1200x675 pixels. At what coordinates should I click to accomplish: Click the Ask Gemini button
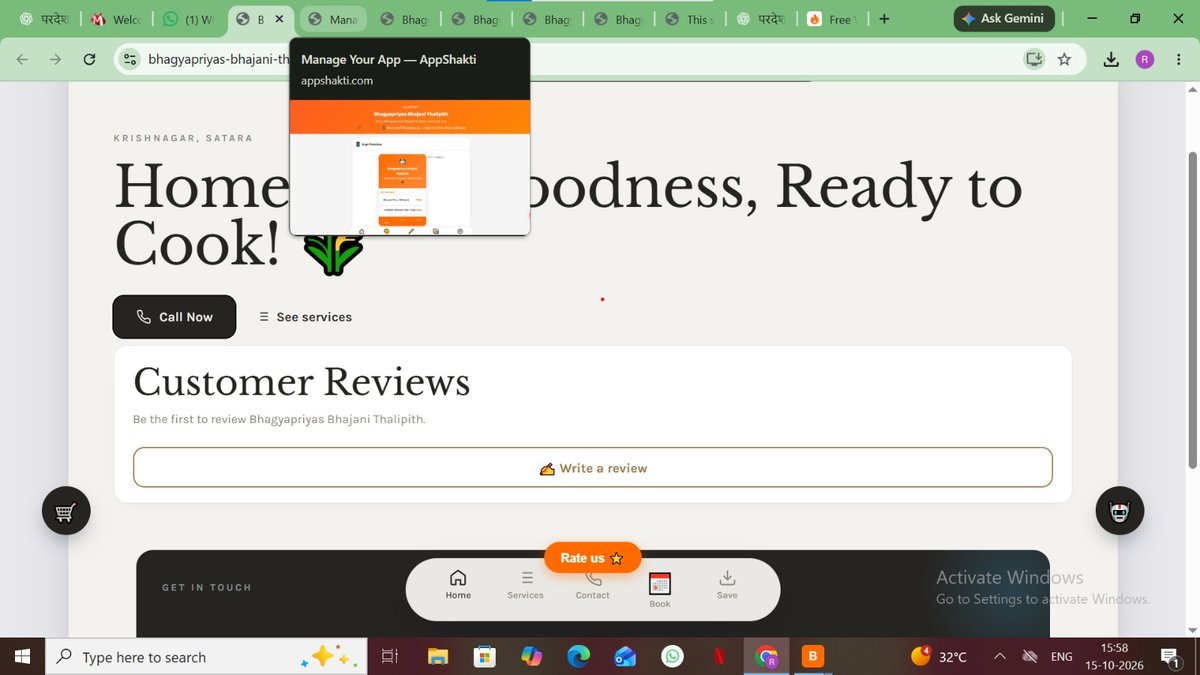[1003, 18]
